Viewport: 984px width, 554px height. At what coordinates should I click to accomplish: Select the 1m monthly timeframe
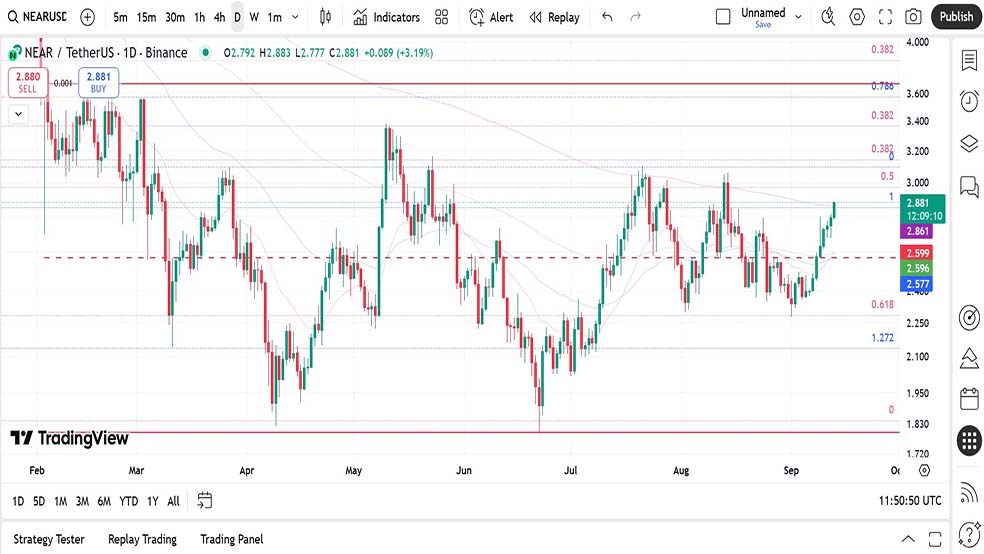(x=275, y=17)
